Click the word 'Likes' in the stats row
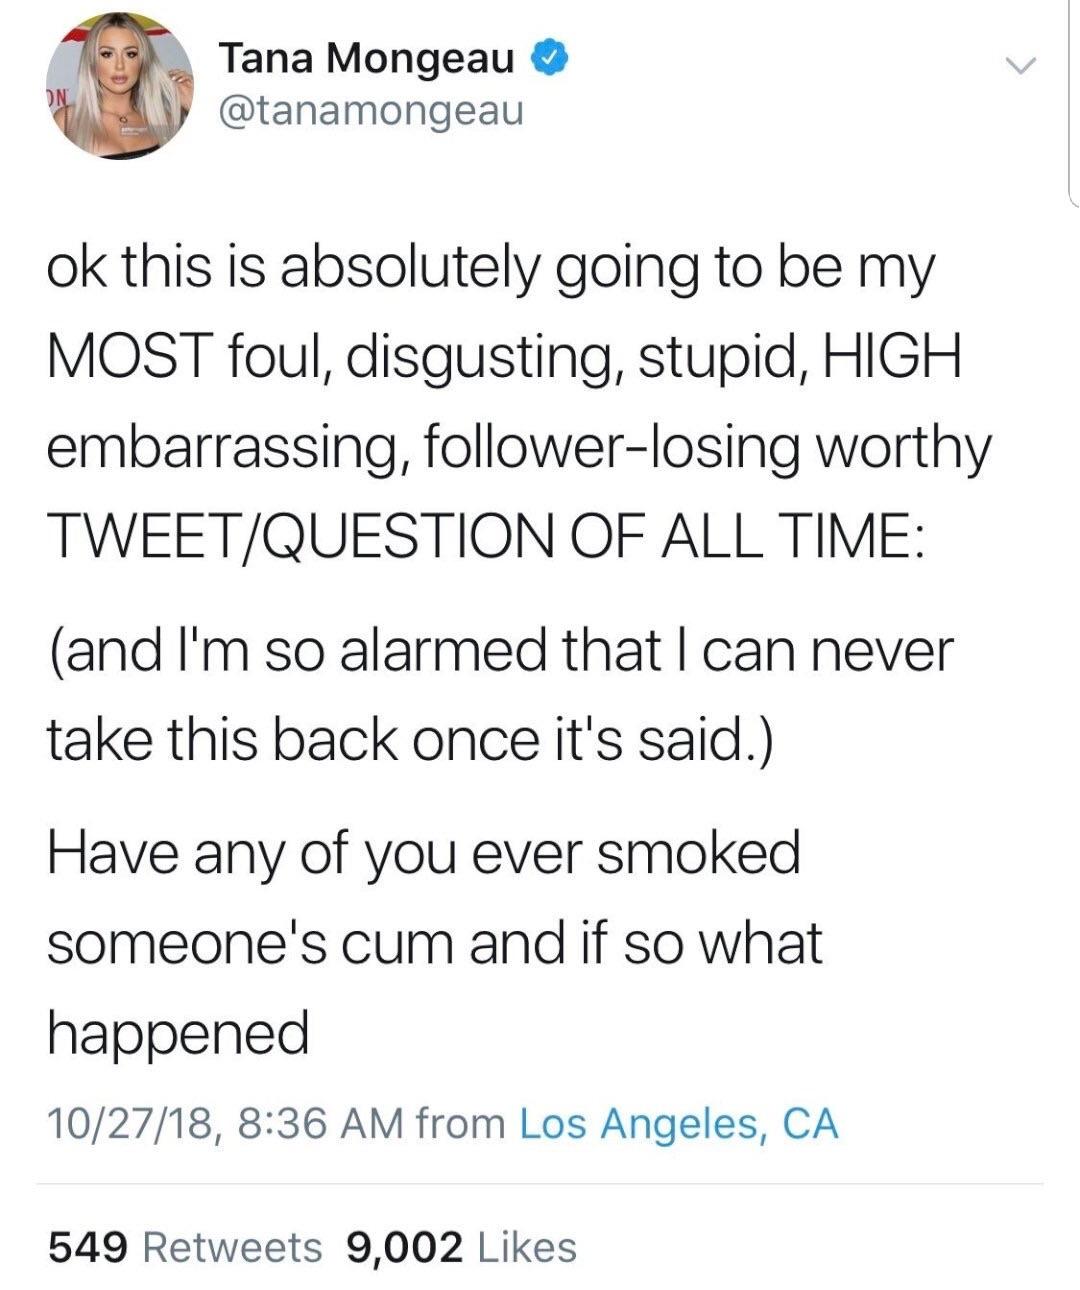Viewport: 1080px width, 1290px height. [x=528, y=1247]
